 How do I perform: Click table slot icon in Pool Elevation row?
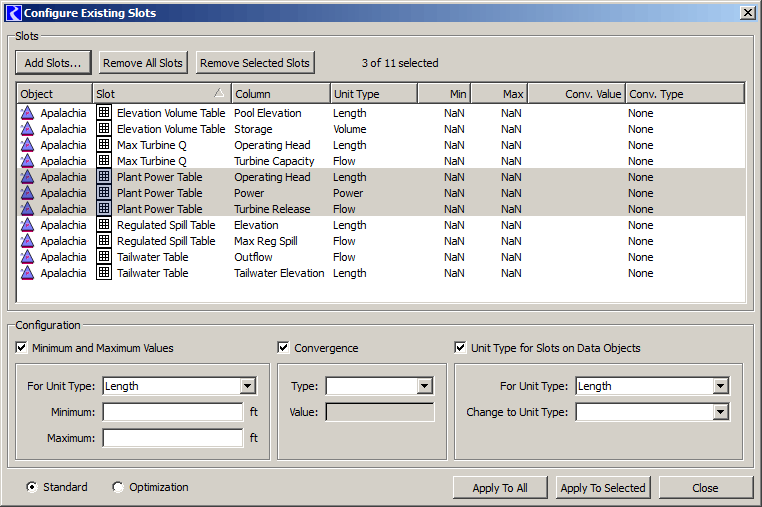pyautogui.click(x=104, y=112)
